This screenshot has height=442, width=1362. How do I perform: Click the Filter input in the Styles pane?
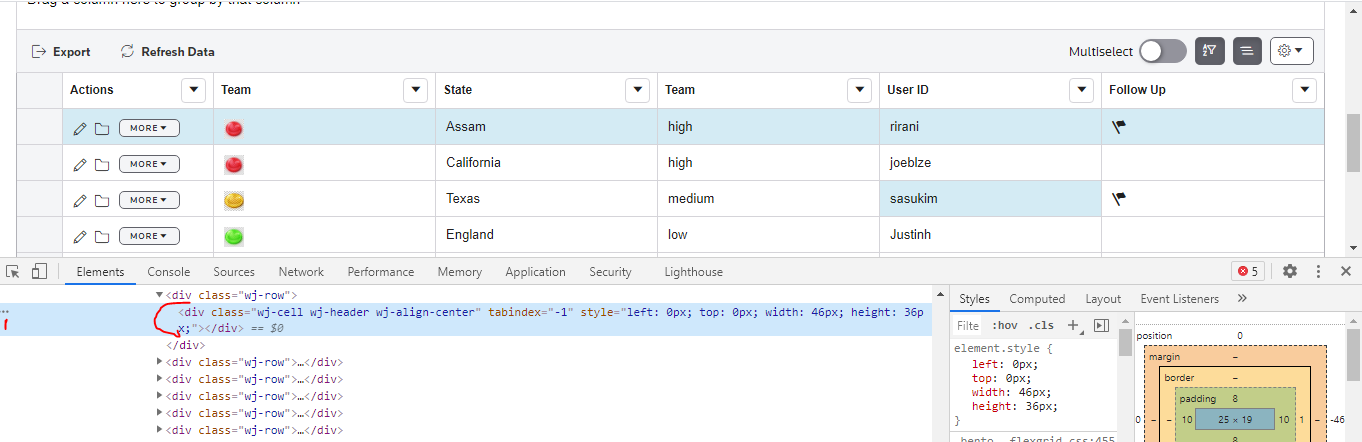click(x=968, y=325)
